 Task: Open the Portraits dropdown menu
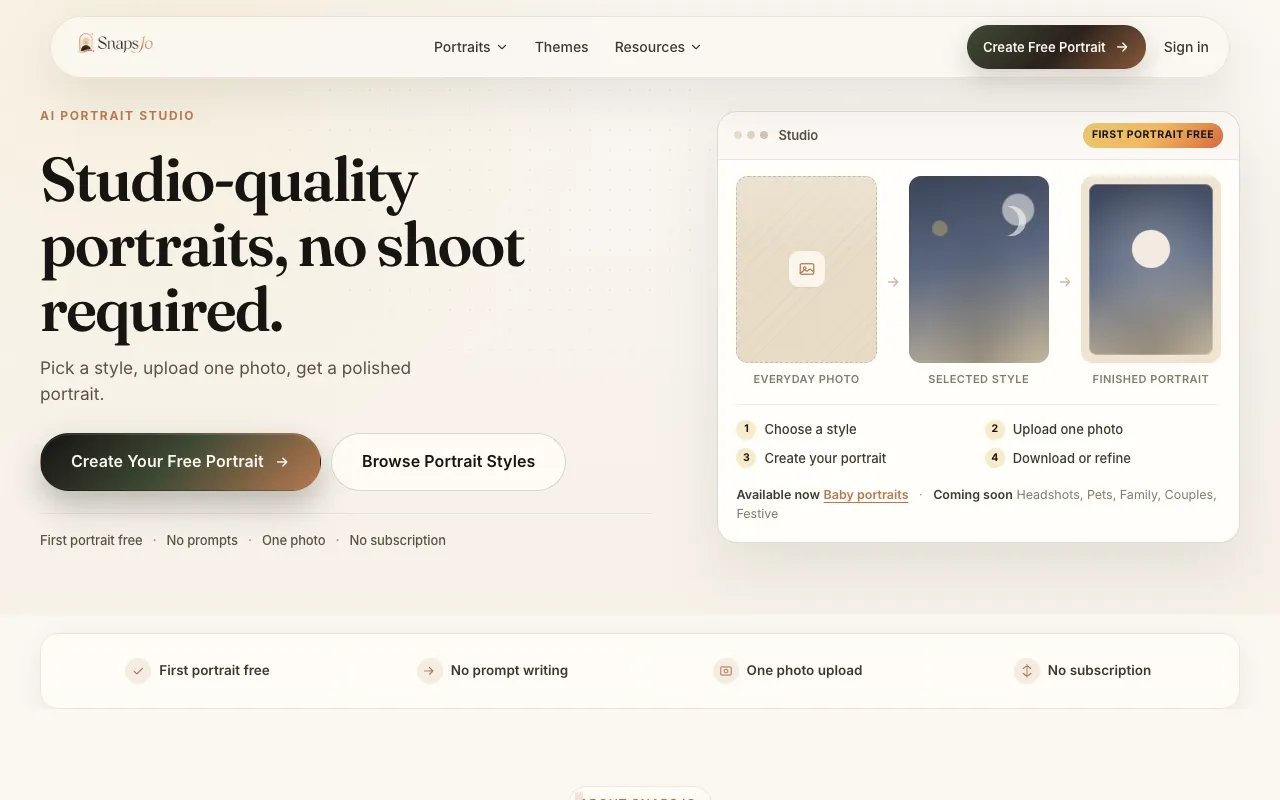point(471,47)
